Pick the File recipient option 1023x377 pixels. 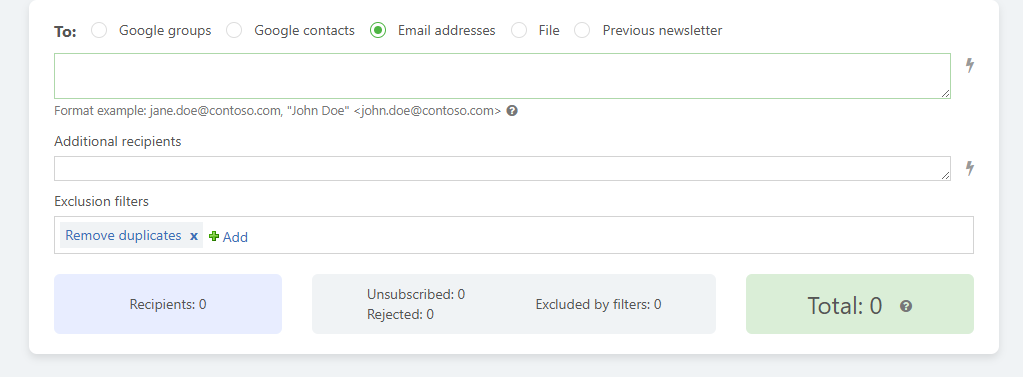pos(519,31)
